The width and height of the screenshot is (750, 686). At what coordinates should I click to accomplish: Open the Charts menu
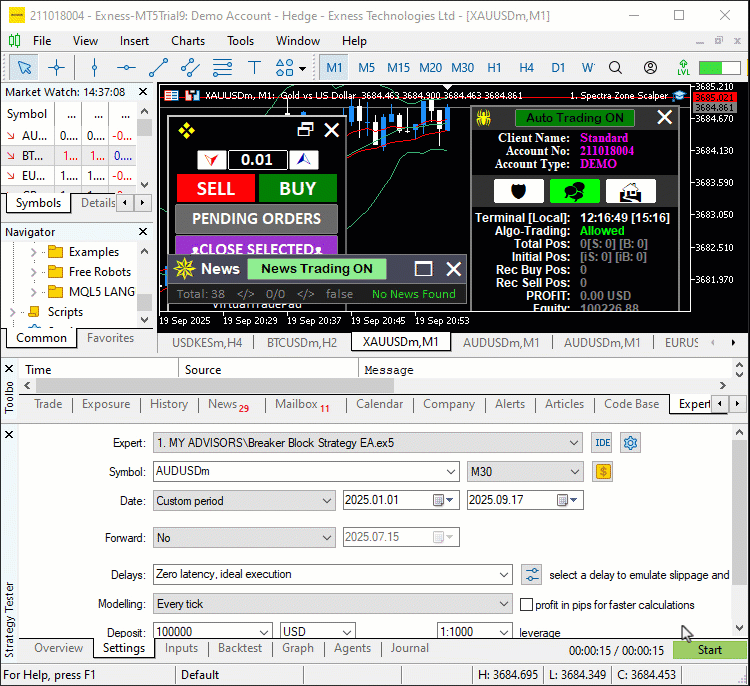point(188,41)
